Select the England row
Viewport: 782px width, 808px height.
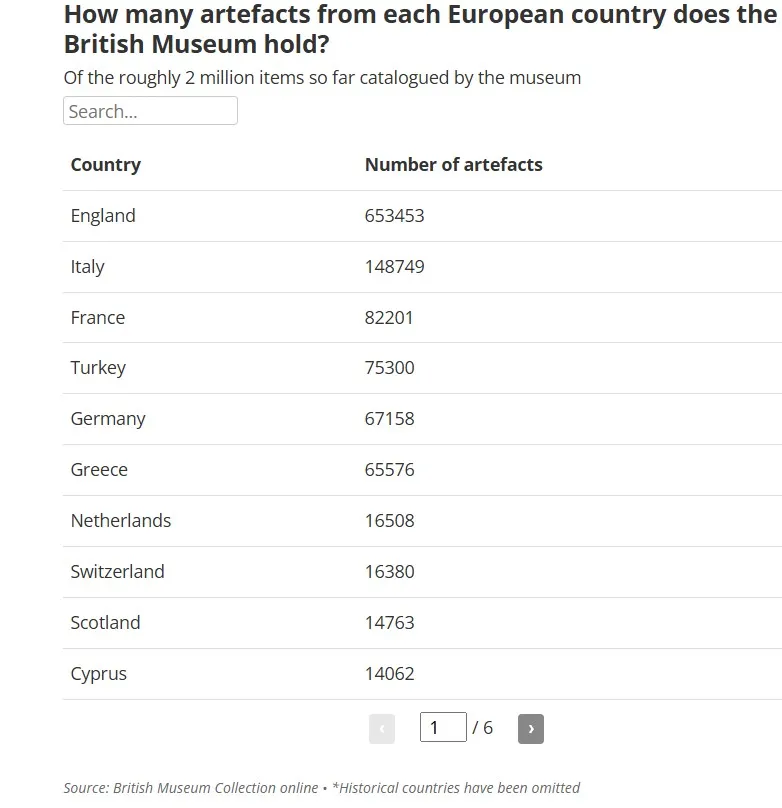point(422,216)
